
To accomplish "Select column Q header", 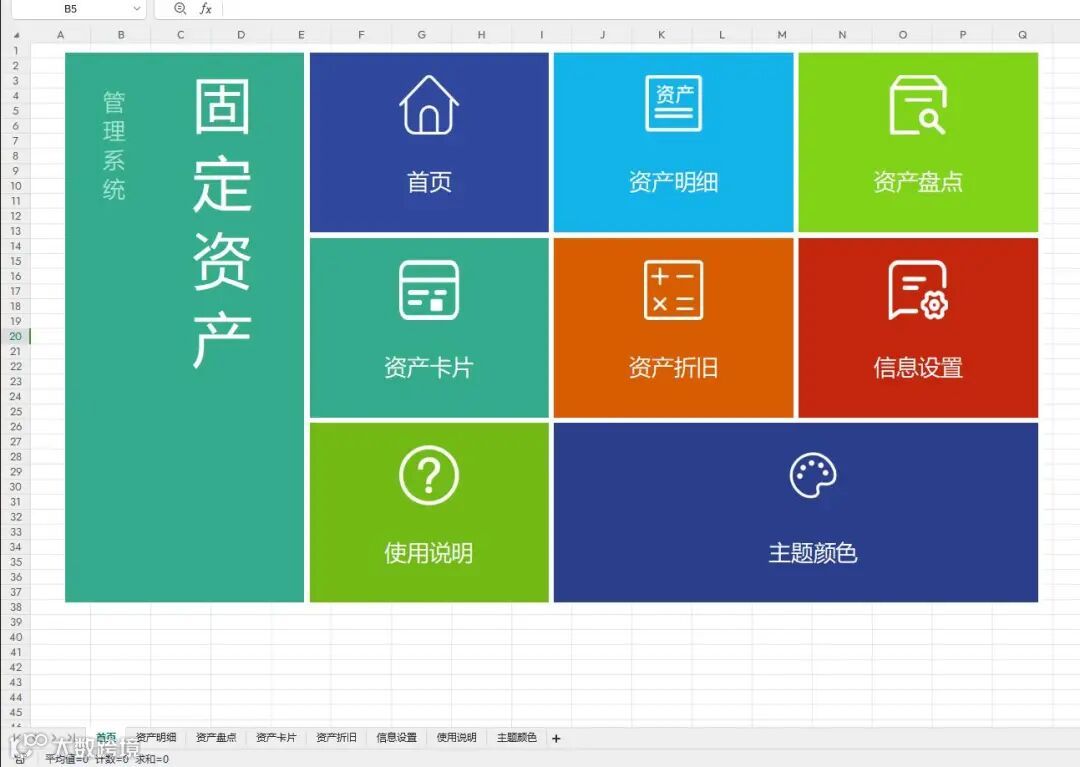I will click(1022, 34).
